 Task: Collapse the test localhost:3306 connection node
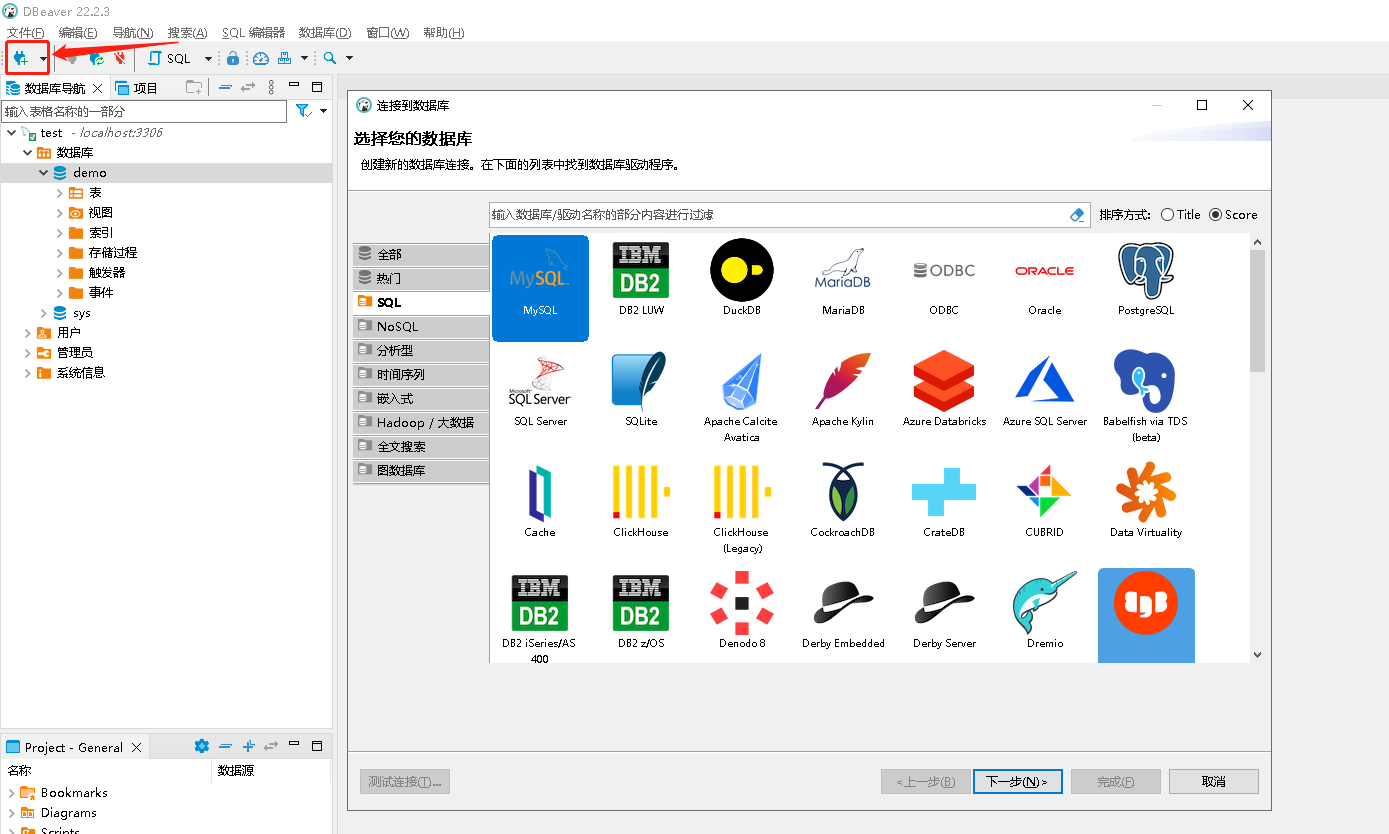pos(11,132)
